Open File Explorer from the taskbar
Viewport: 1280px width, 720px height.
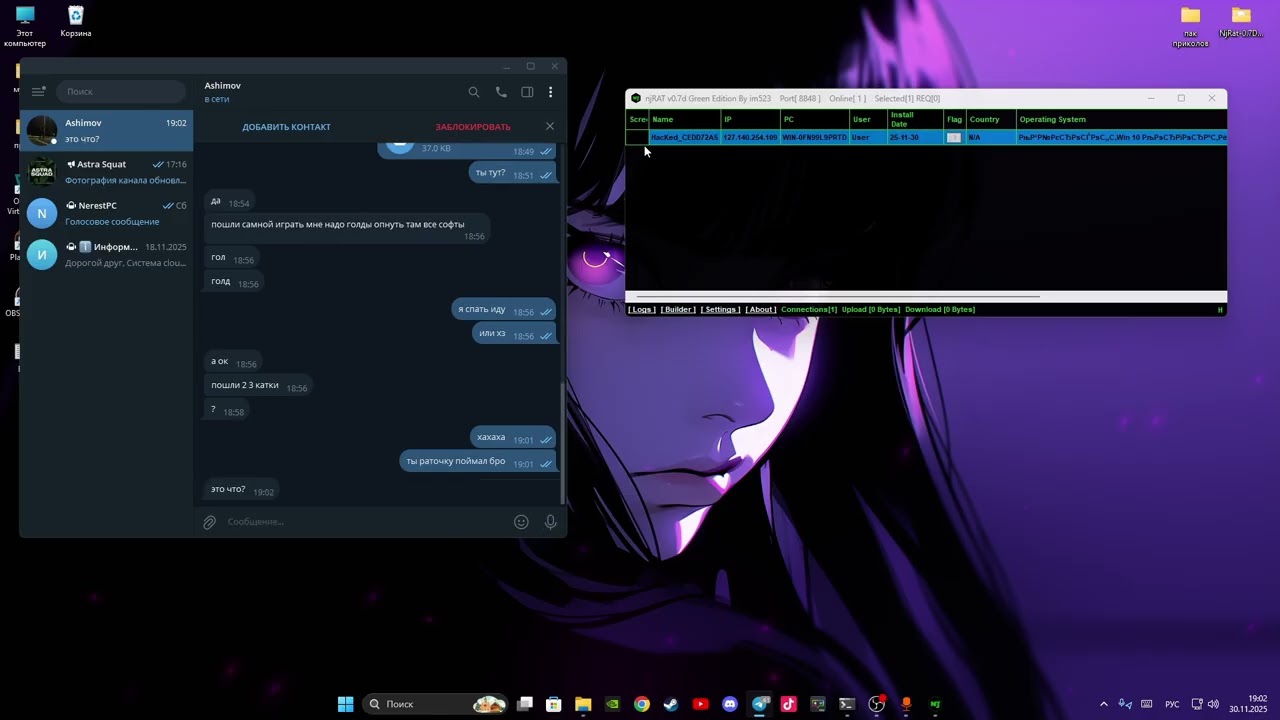(x=583, y=704)
